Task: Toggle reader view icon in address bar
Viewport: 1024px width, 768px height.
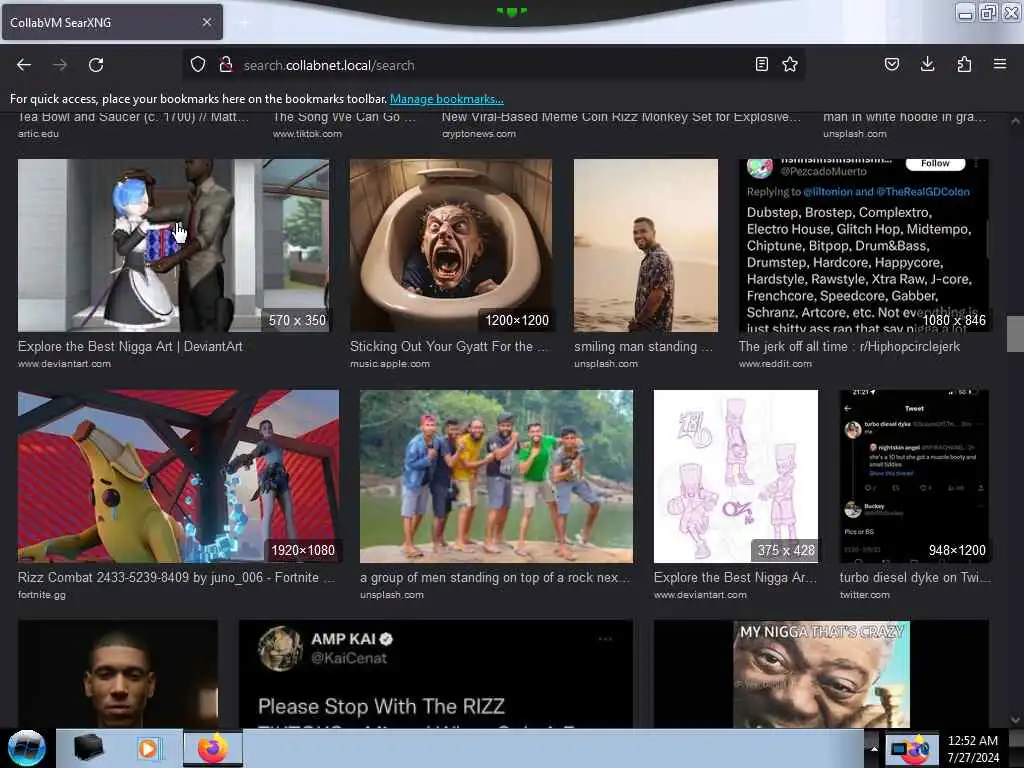Action: (761, 64)
